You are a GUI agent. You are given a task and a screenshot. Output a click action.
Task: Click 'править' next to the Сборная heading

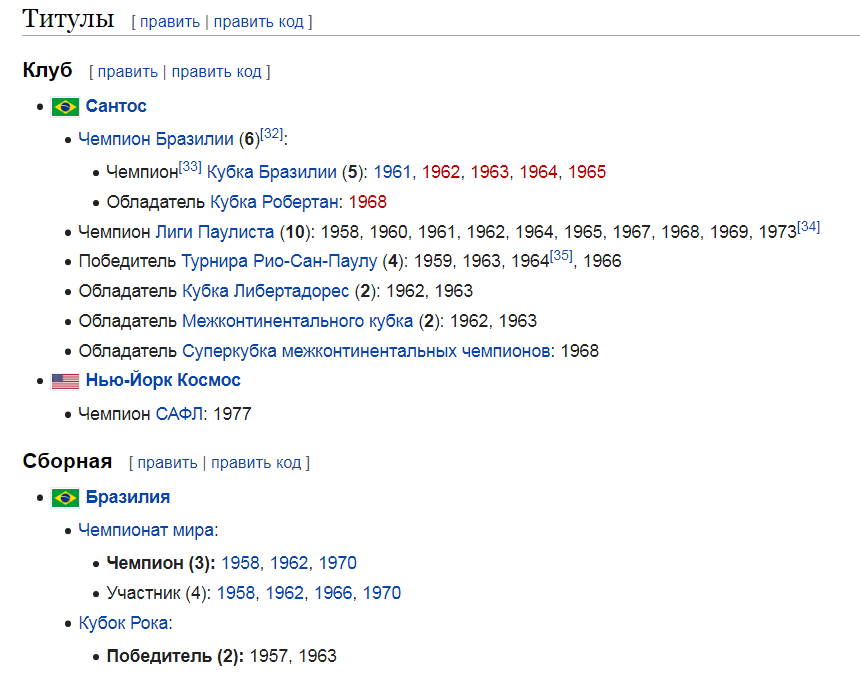coord(167,463)
